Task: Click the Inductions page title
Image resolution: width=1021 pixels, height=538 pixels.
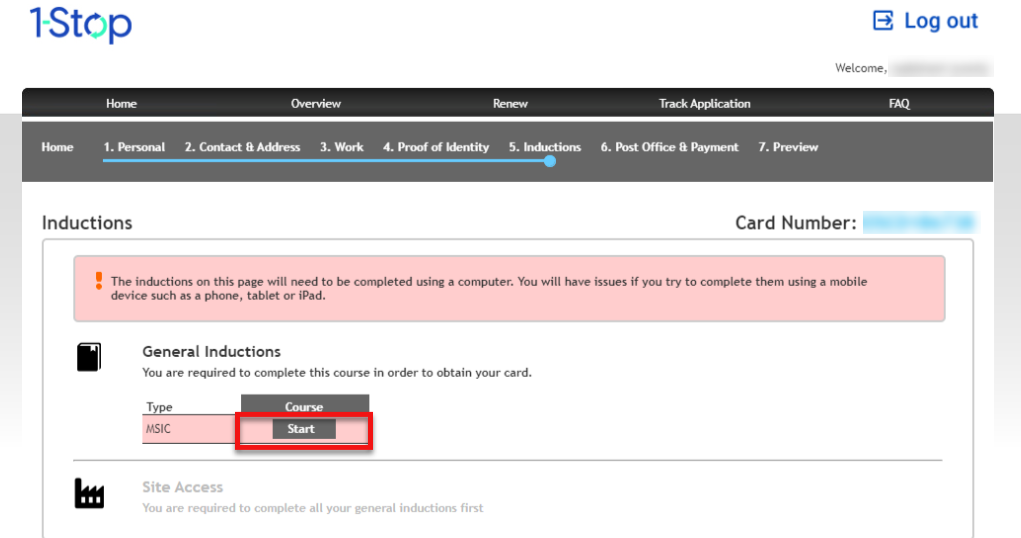Action: coord(87,223)
